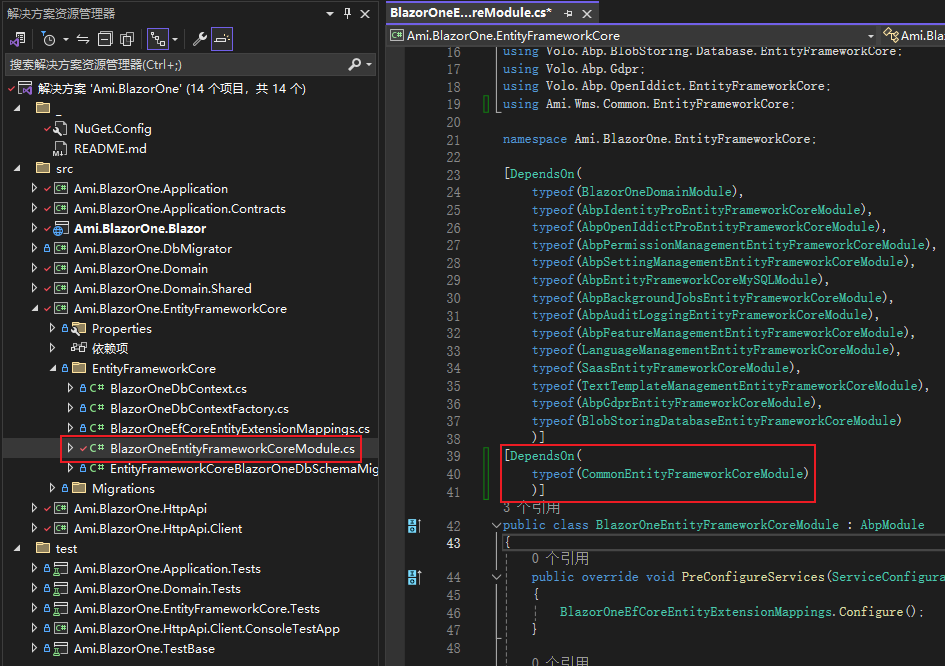Click the pin icon on the editor tab
945x666 pixels.
pyautogui.click(x=568, y=13)
